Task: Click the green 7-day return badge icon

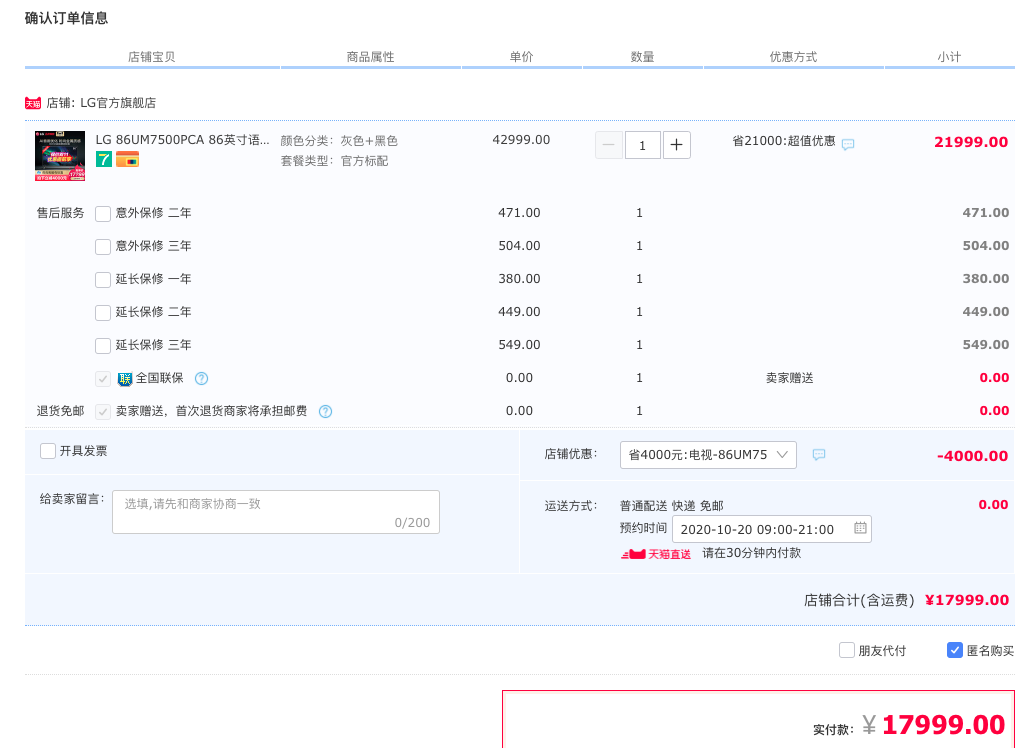Action: pos(104,159)
